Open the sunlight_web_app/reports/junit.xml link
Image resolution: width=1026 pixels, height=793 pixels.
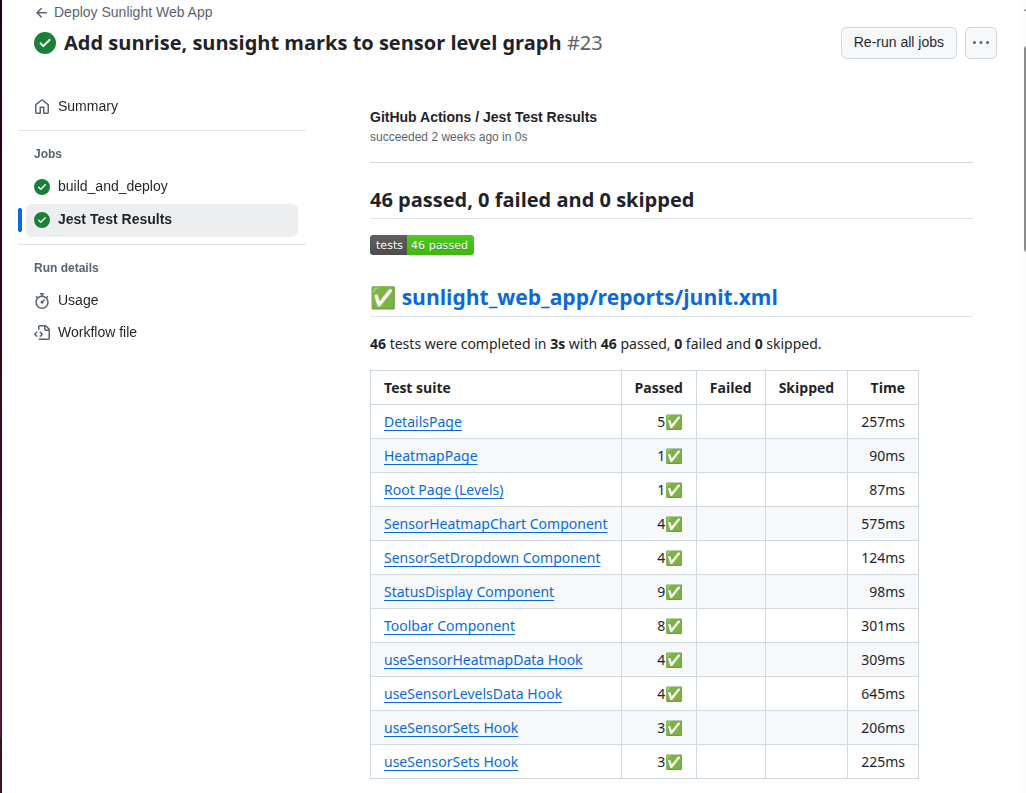pyautogui.click(x=589, y=298)
